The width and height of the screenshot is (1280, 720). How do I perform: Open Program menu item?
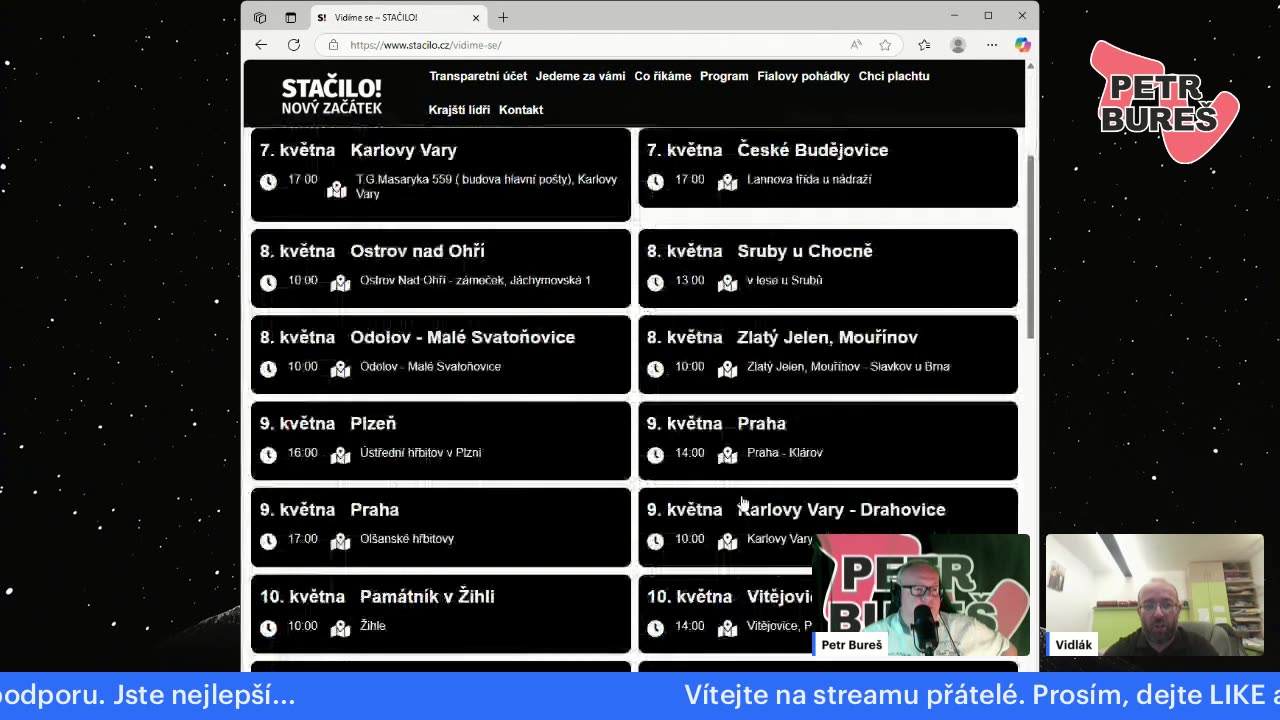coord(724,76)
